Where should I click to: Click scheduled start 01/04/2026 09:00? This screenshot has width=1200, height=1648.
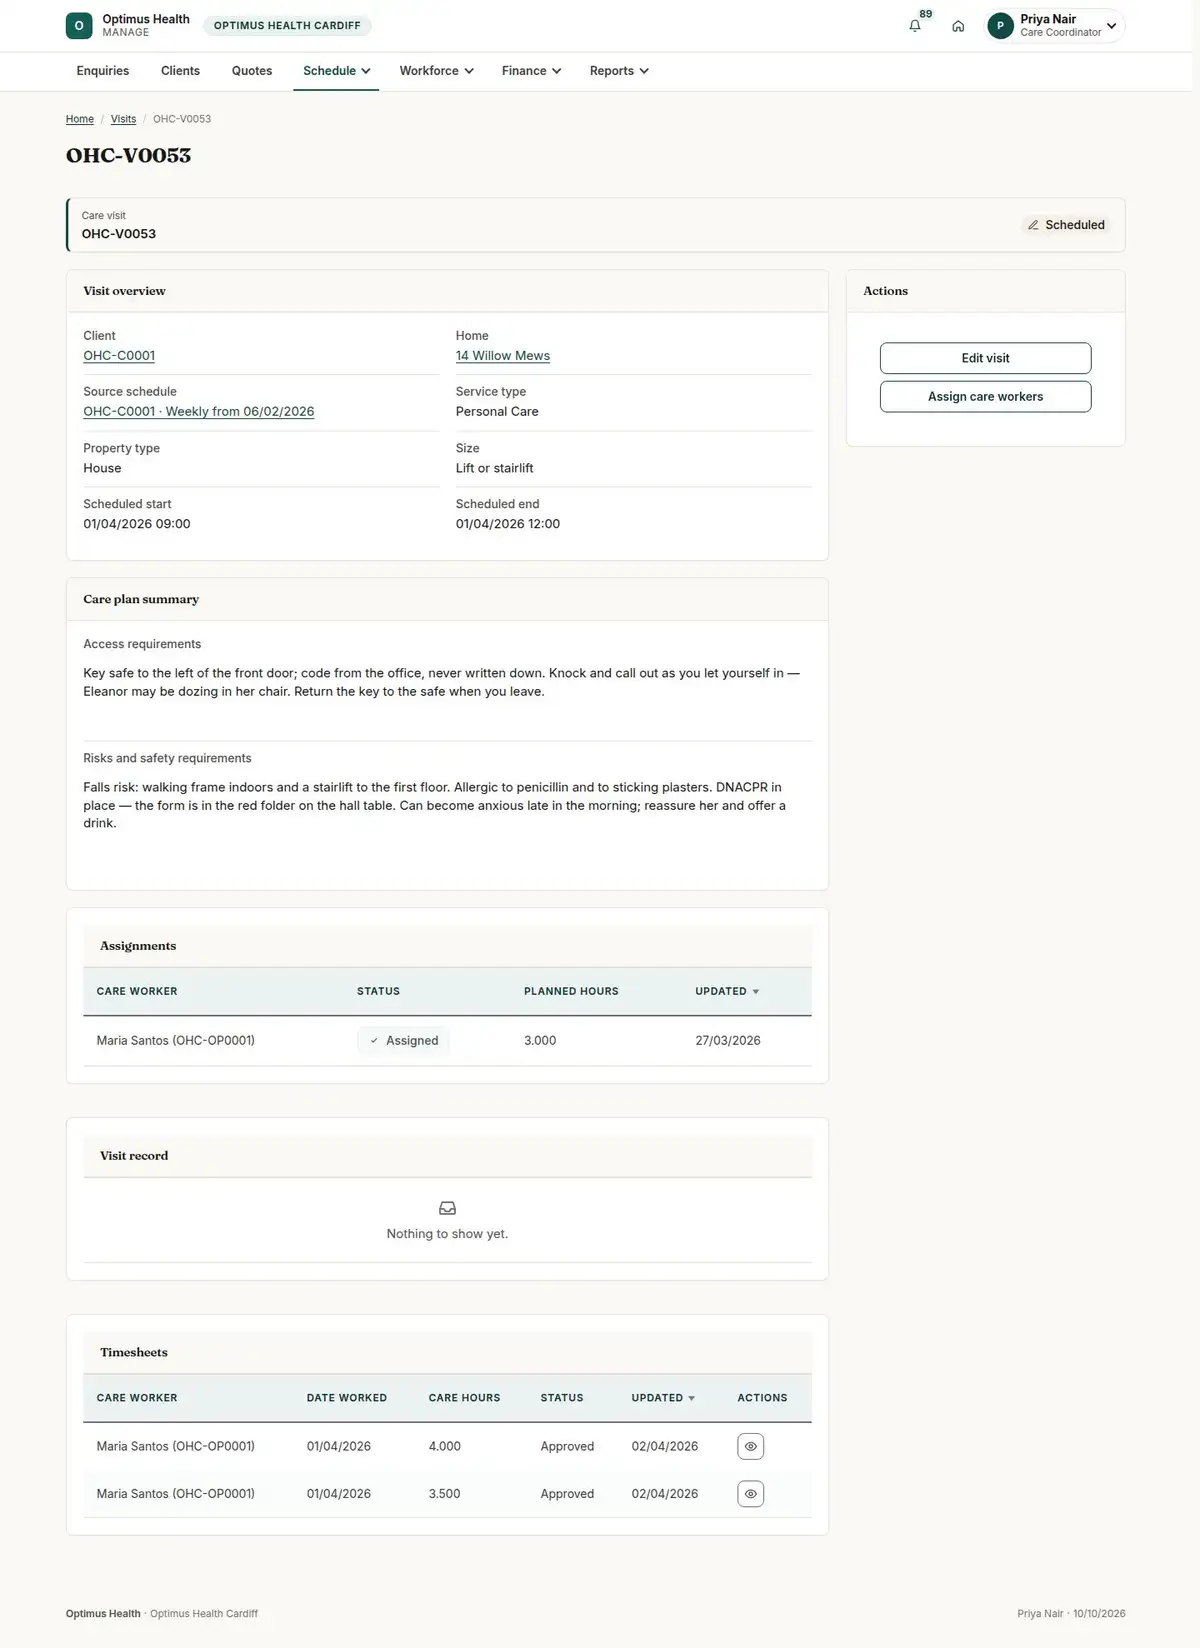click(x=137, y=524)
